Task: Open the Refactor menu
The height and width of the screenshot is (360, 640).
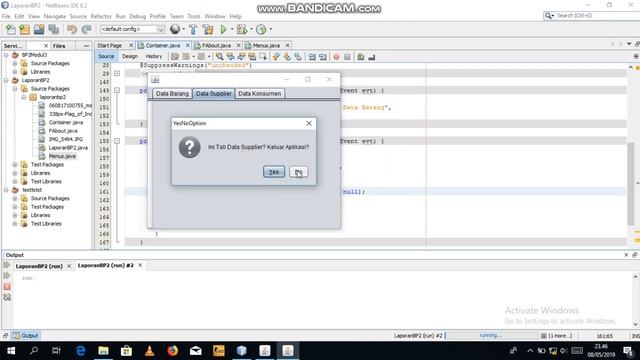Action: (101, 16)
